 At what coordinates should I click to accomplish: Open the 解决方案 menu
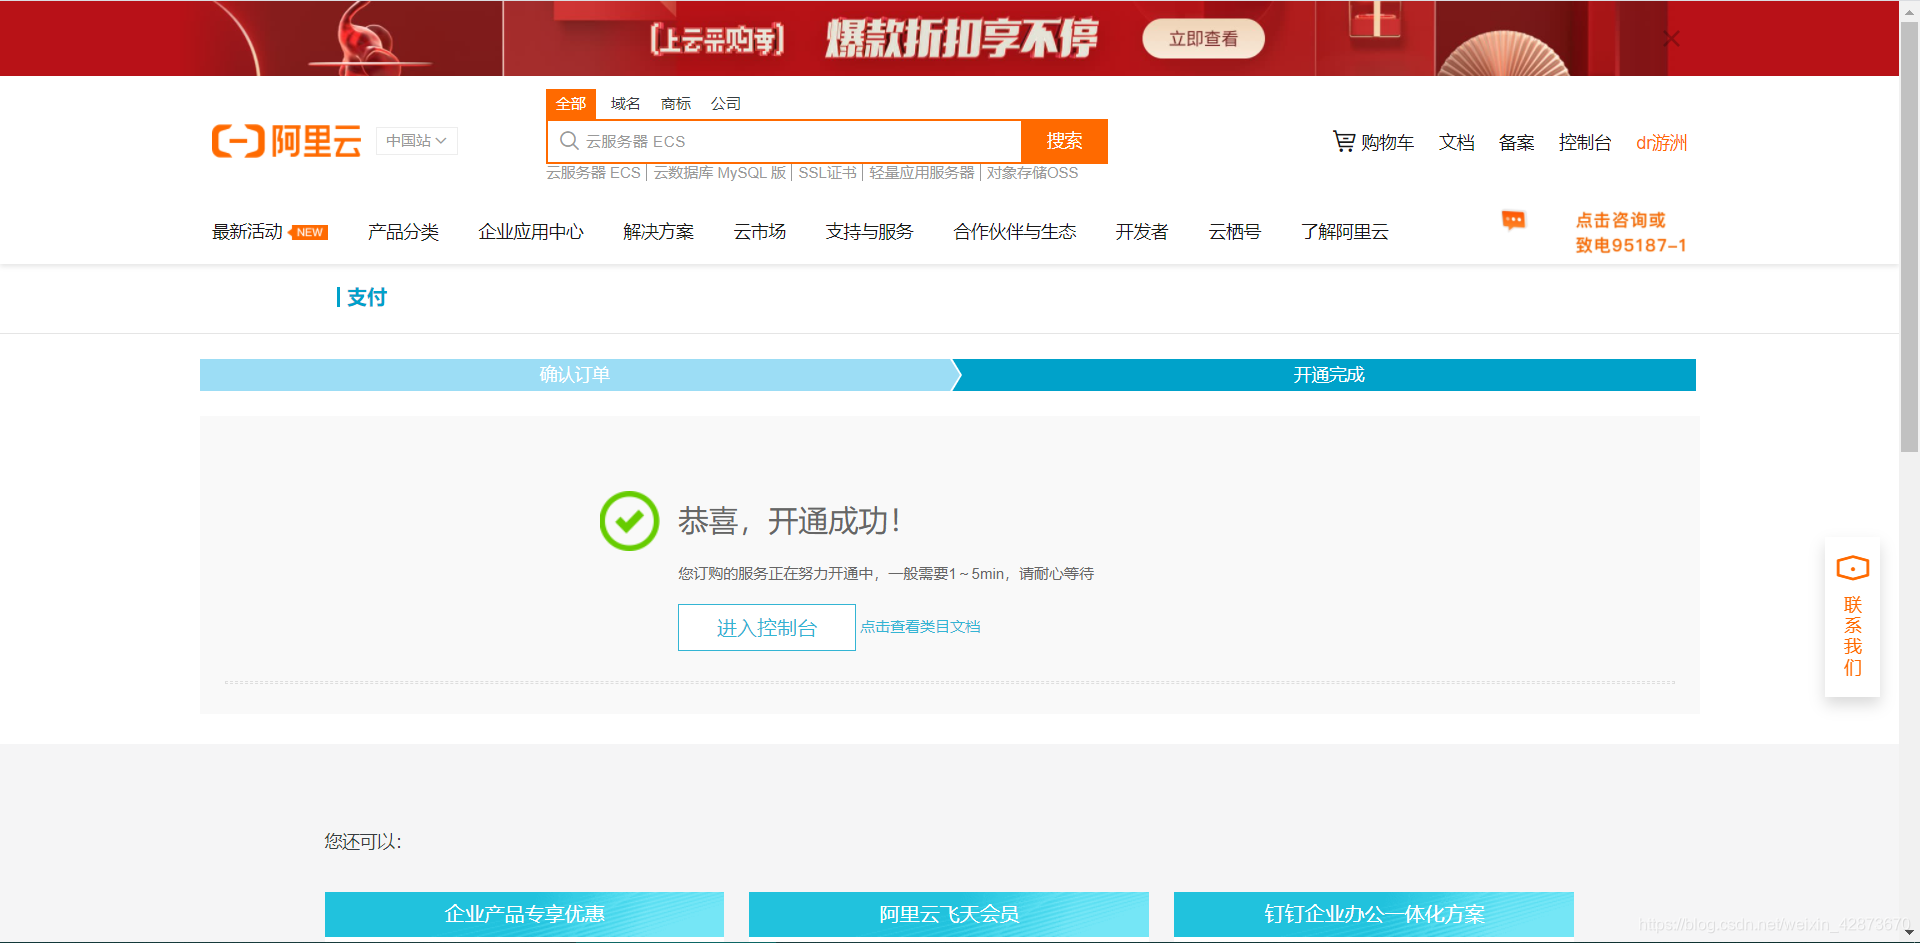pyautogui.click(x=658, y=232)
